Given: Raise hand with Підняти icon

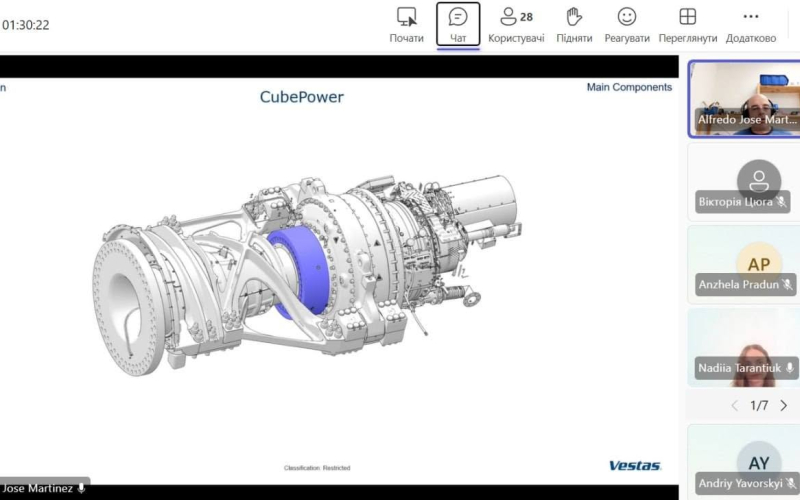Looking at the screenshot, I should (x=574, y=24).
